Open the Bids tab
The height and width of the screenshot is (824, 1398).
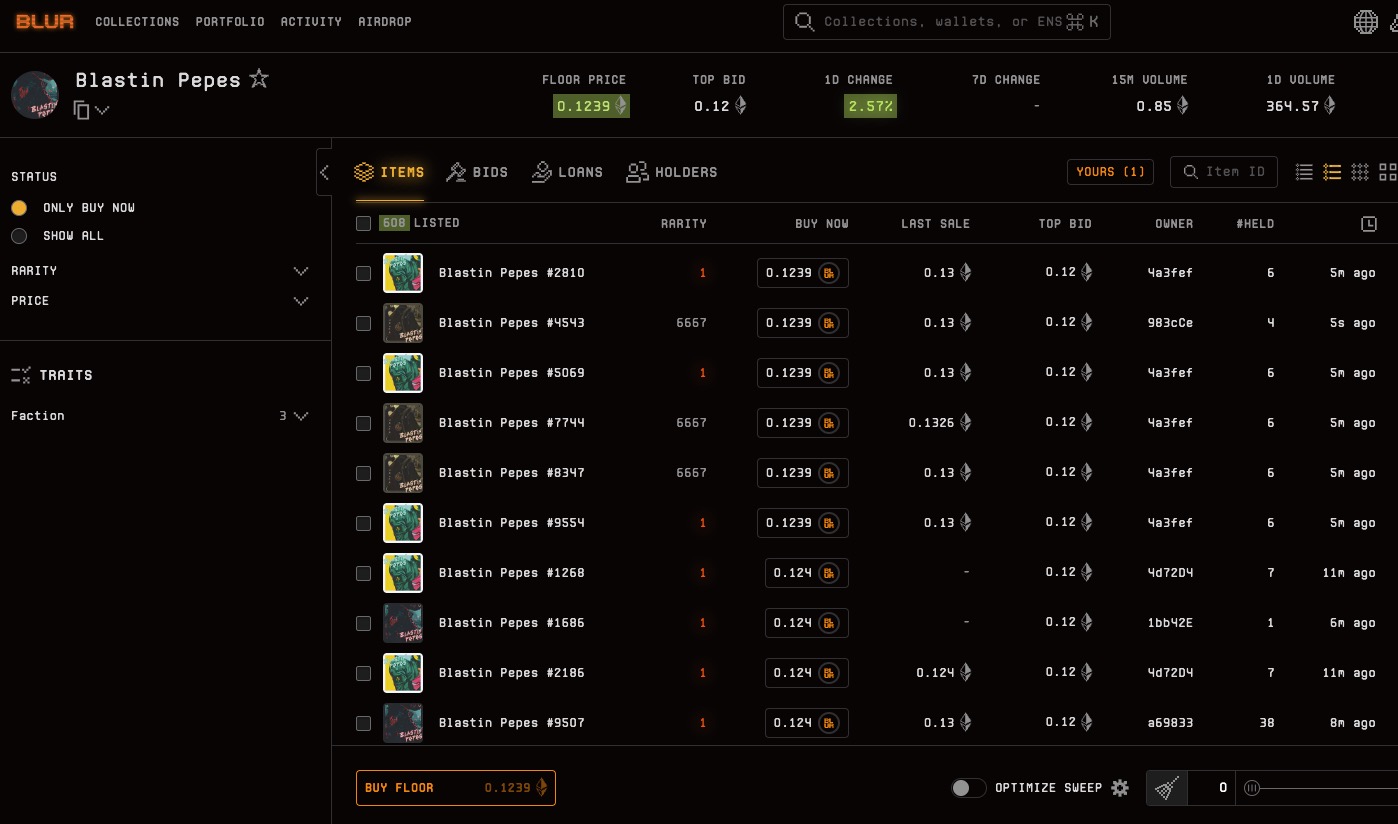click(477, 172)
